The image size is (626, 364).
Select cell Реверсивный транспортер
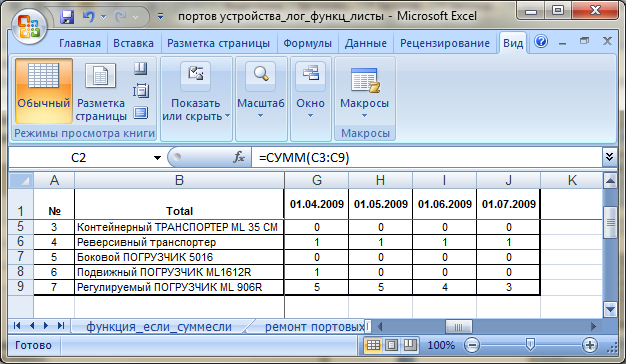179,242
